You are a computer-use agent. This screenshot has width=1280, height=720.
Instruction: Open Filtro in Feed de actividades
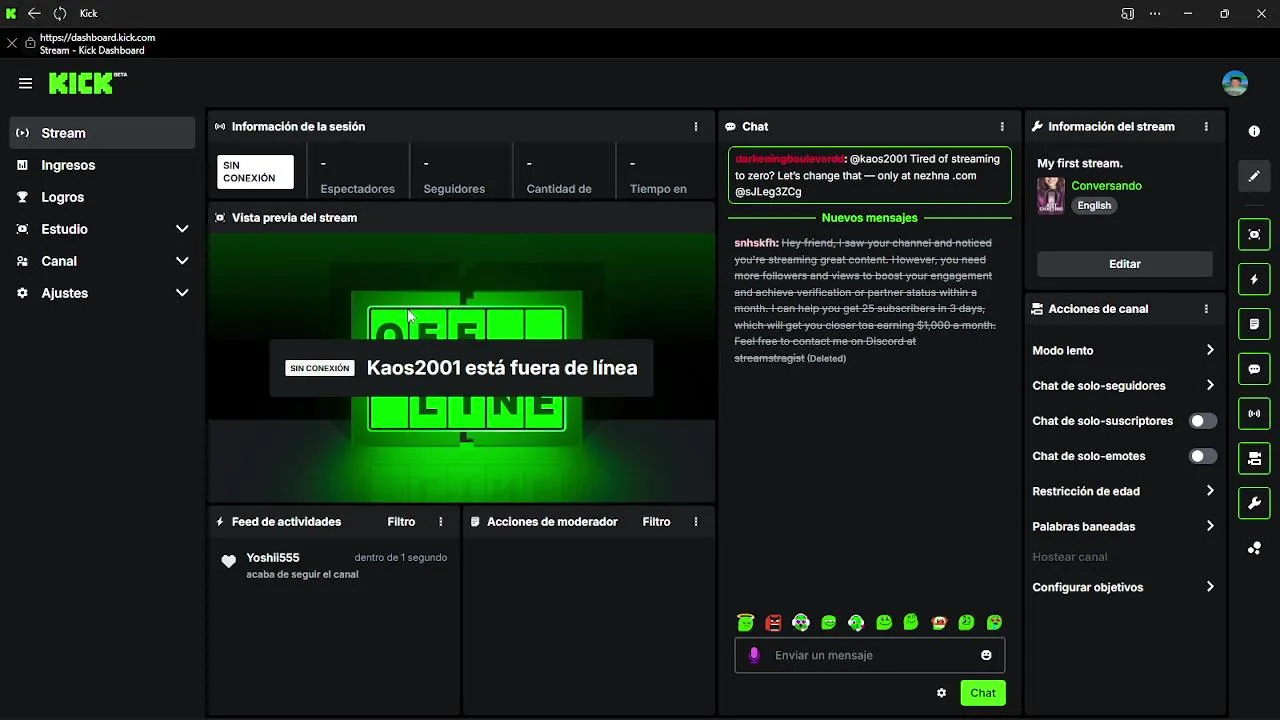tap(401, 522)
